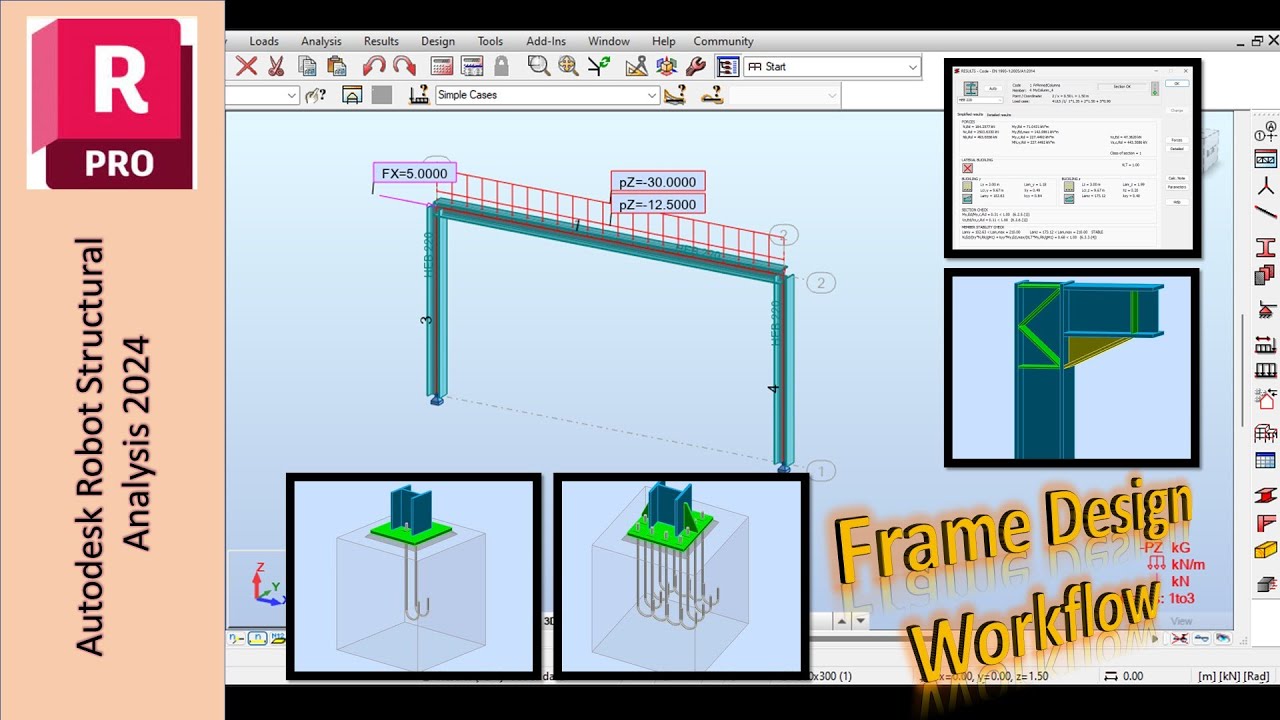The width and height of the screenshot is (1280, 720).
Task: Expand the Start layout dropdown
Action: [x=913, y=67]
